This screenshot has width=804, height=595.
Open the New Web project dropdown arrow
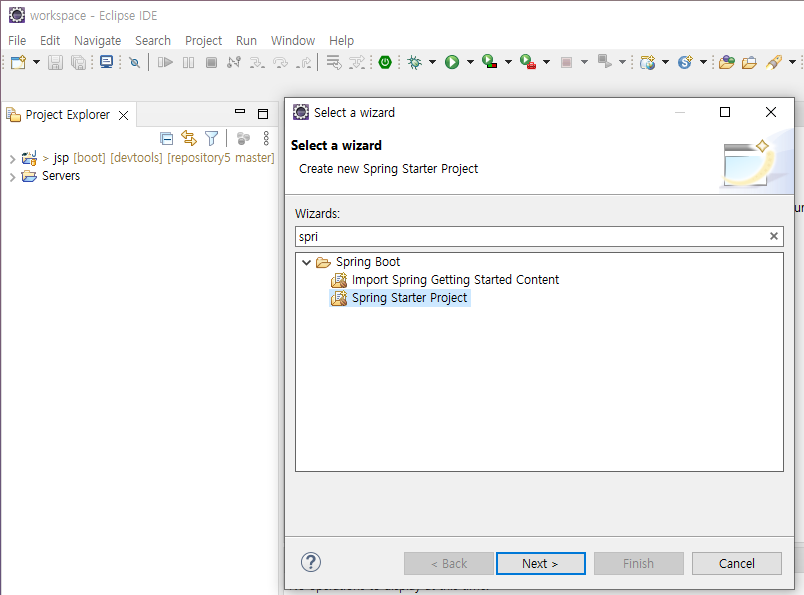coord(666,62)
